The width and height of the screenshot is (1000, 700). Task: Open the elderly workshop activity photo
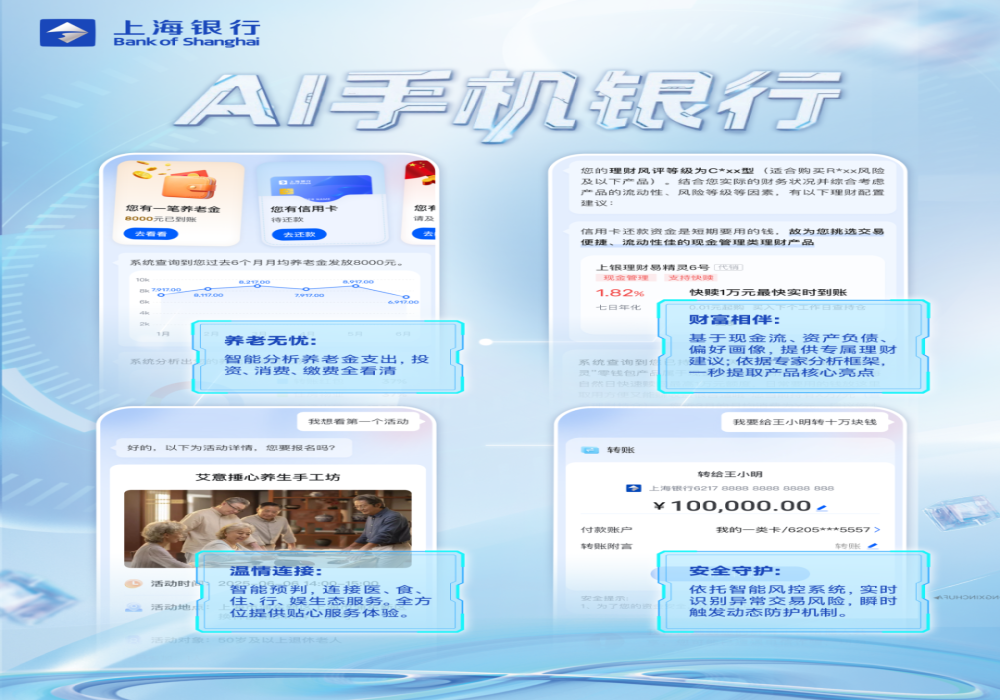pyautogui.click(x=267, y=528)
